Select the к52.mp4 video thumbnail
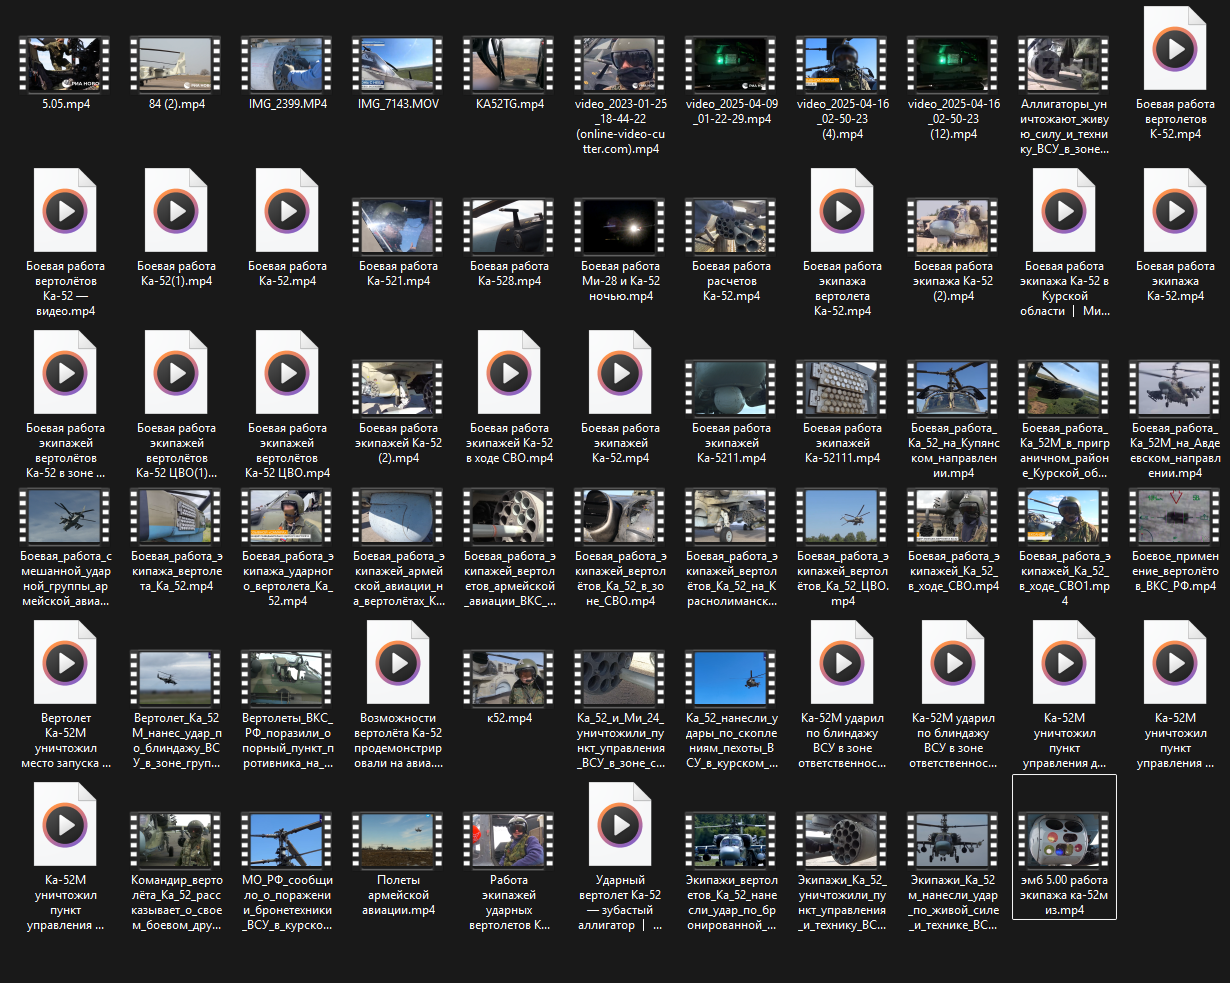 point(509,679)
